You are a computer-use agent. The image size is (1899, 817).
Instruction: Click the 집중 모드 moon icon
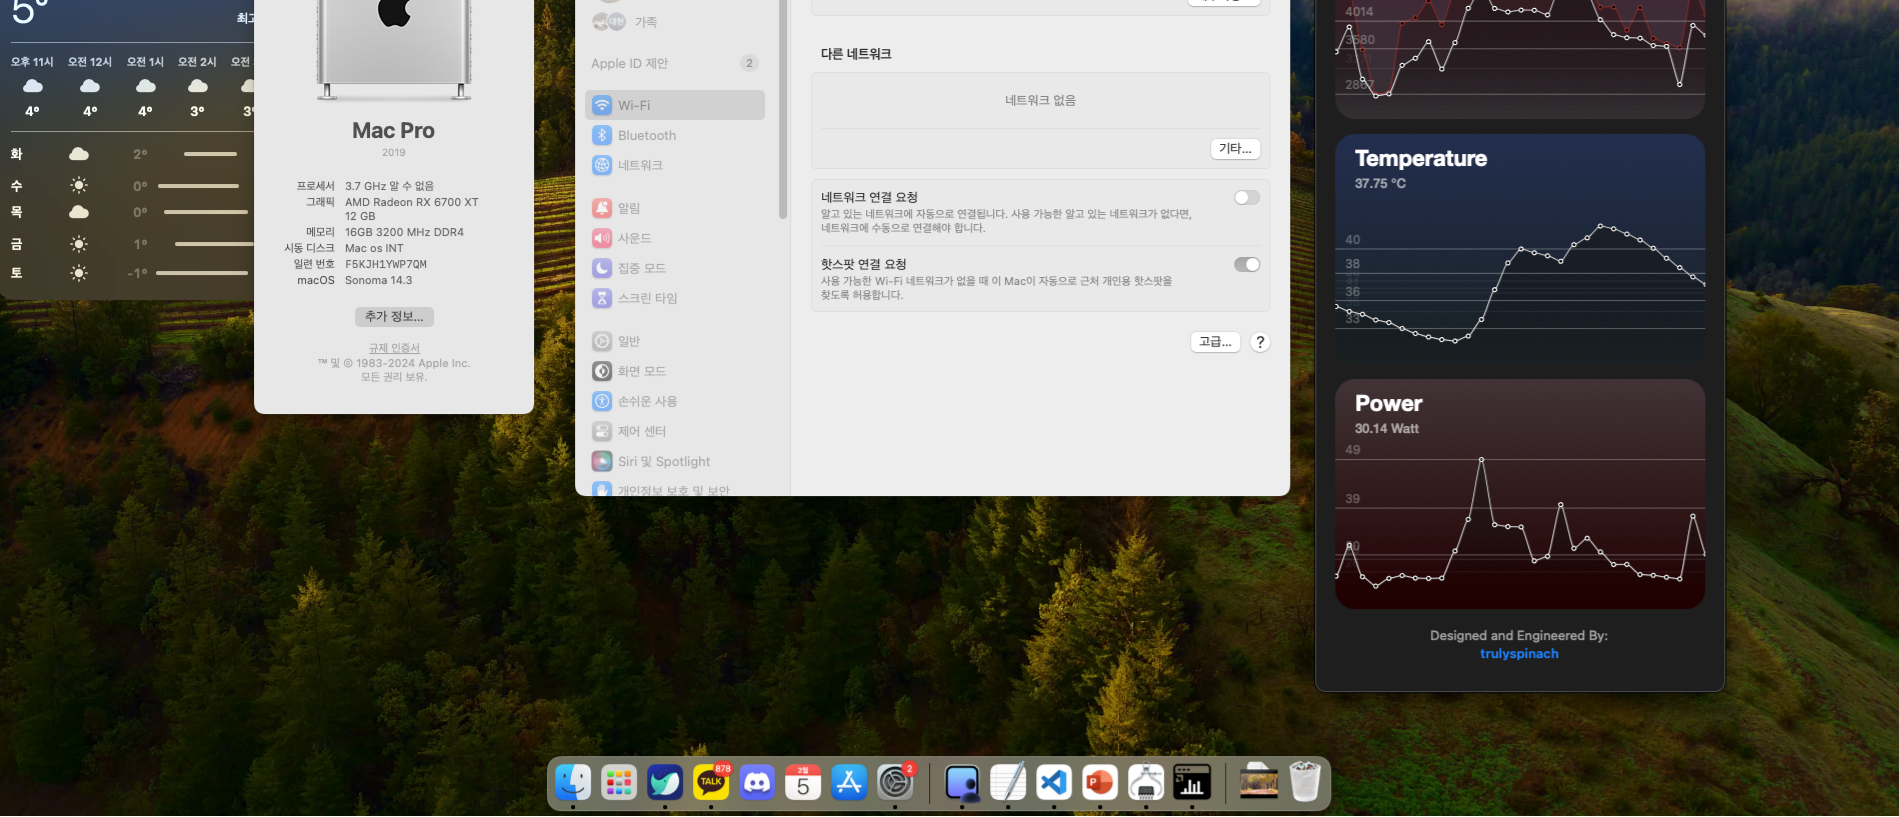point(602,268)
